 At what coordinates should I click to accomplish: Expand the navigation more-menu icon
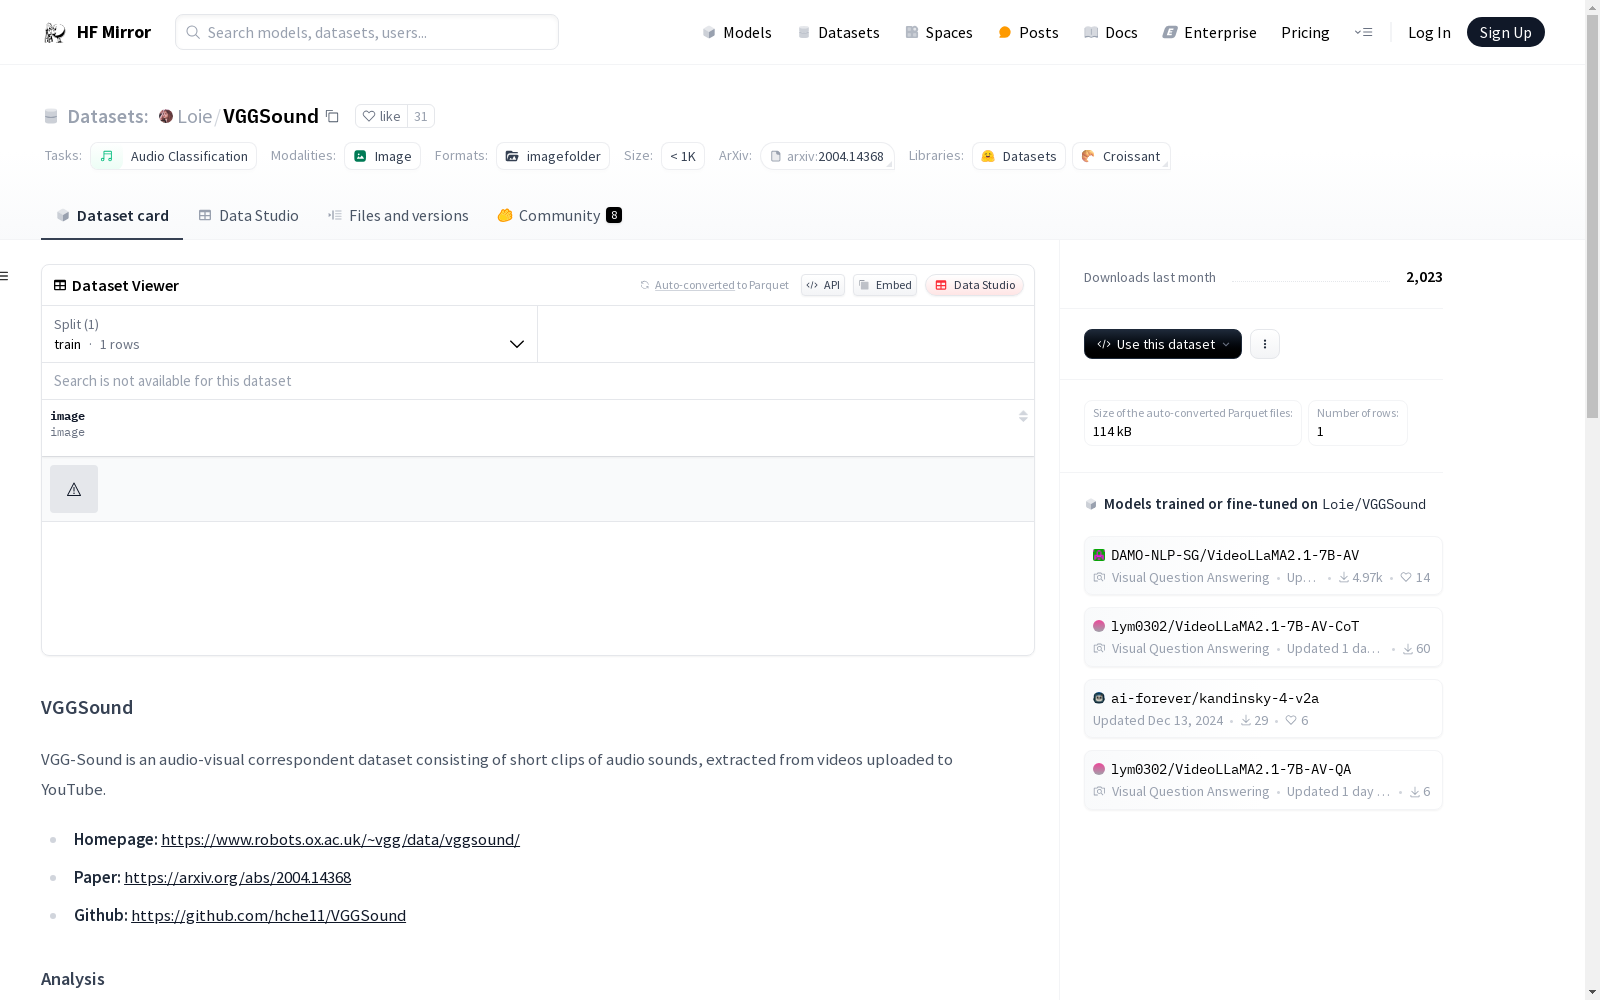point(1363,32)
